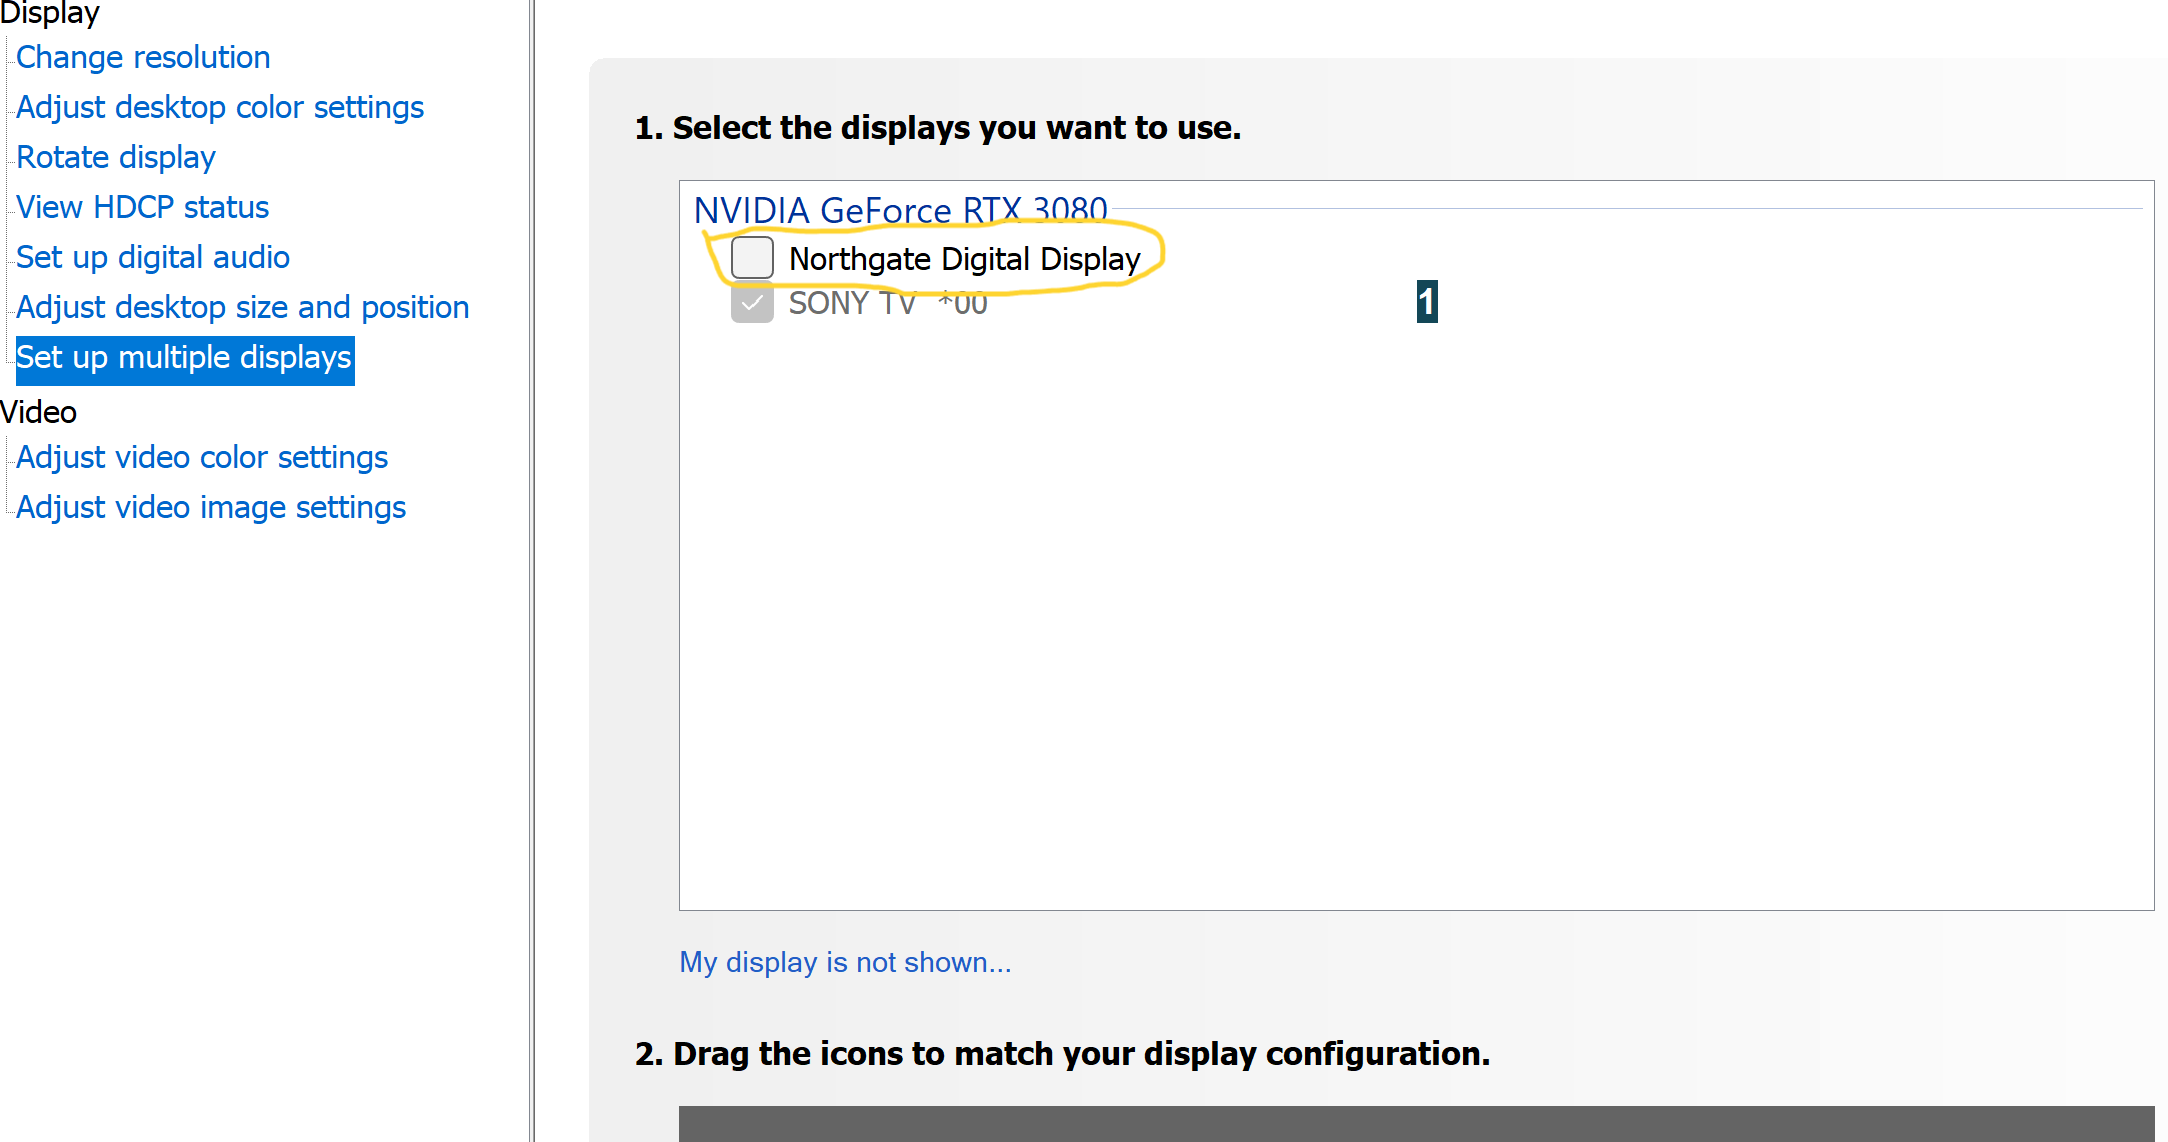Click the My display is not shown link
The width and height of the screenshot is (2168, 1142).
(x=845, y=962)
